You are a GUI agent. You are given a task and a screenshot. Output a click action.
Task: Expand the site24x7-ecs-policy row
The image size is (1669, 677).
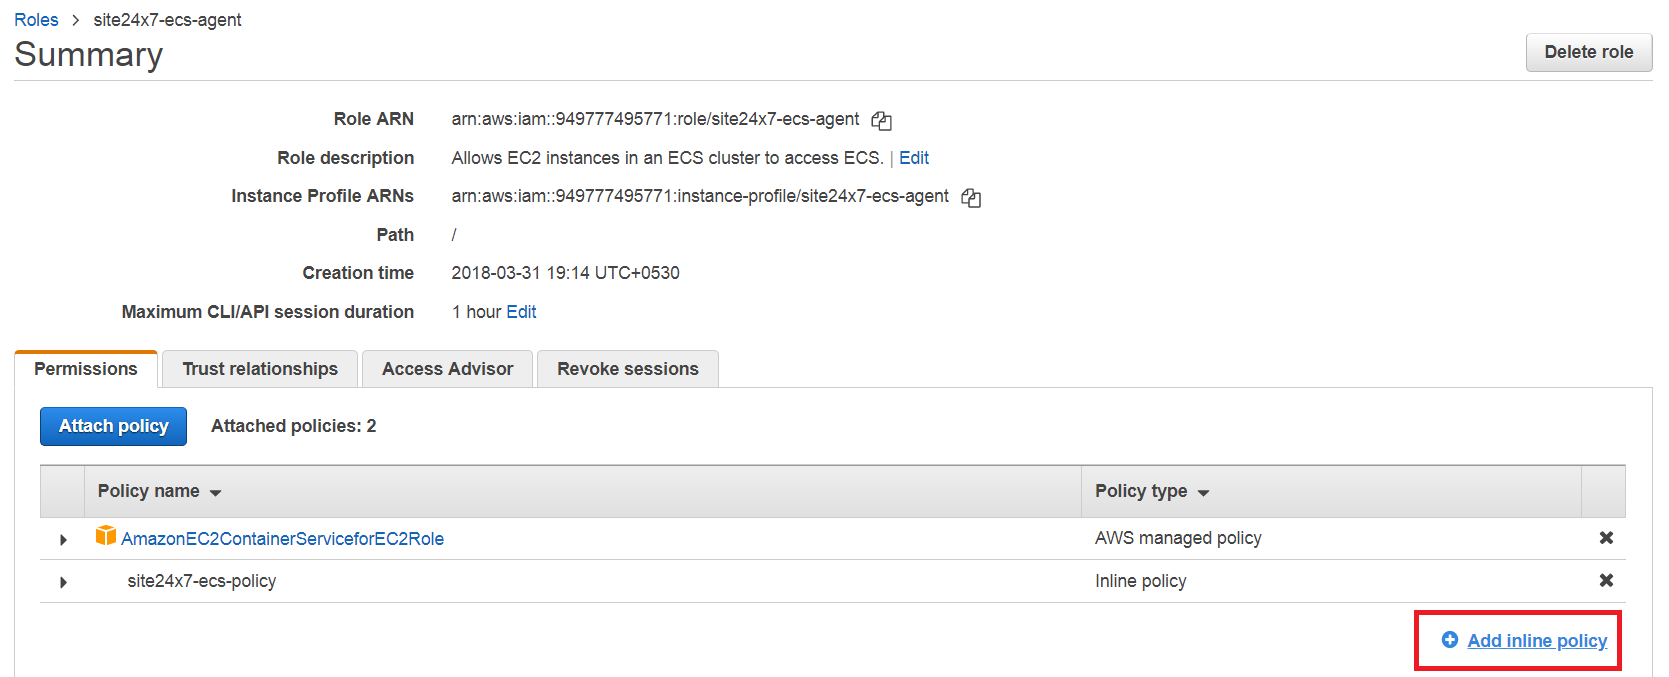[x=63, y=582]
